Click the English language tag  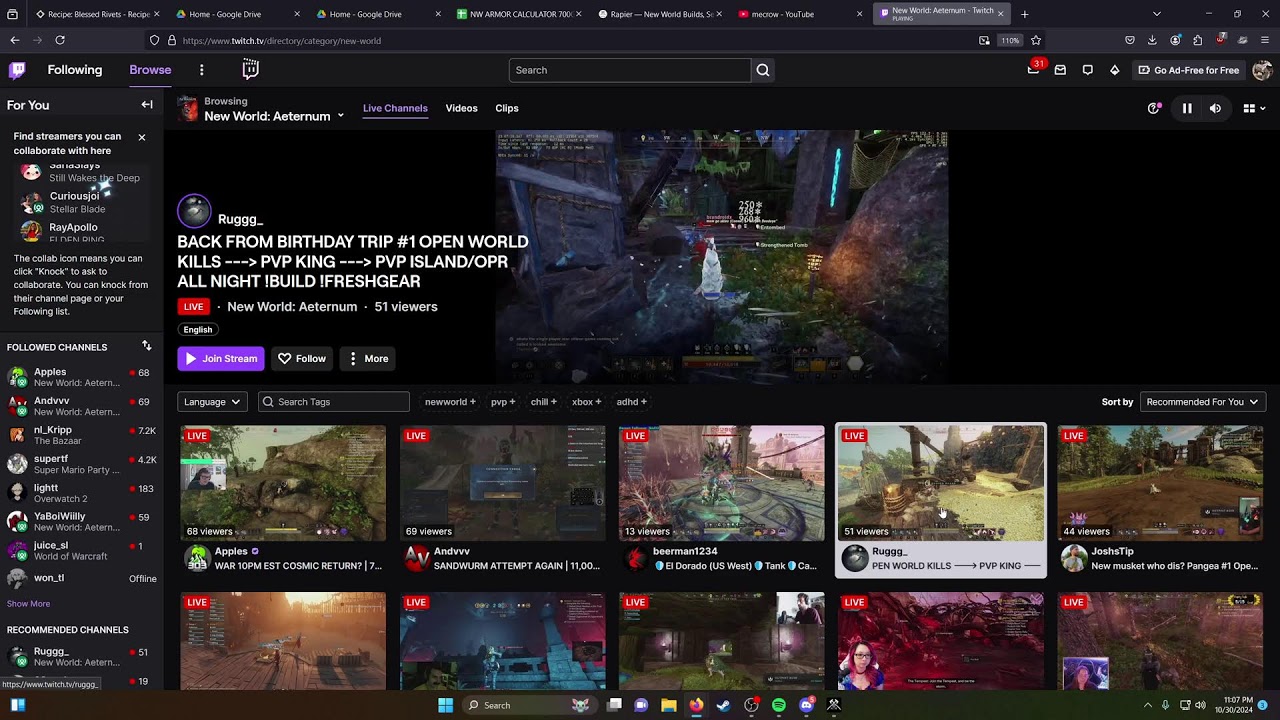click(x=198, y=330)
